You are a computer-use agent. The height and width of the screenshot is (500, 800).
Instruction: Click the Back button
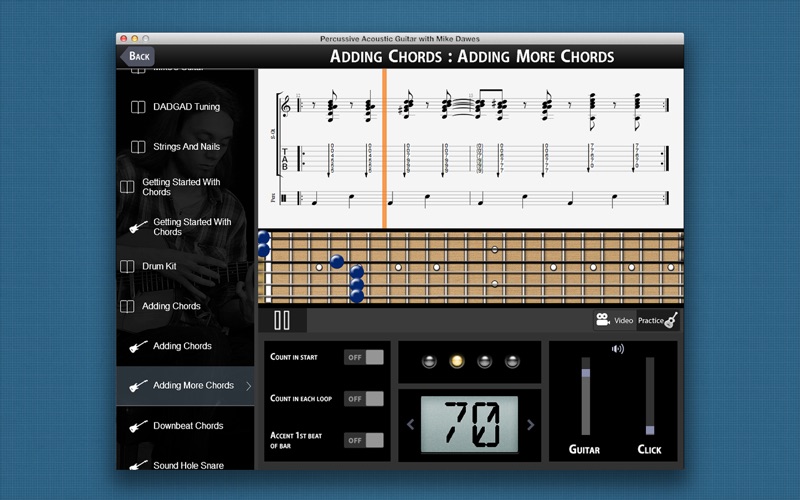138,56
